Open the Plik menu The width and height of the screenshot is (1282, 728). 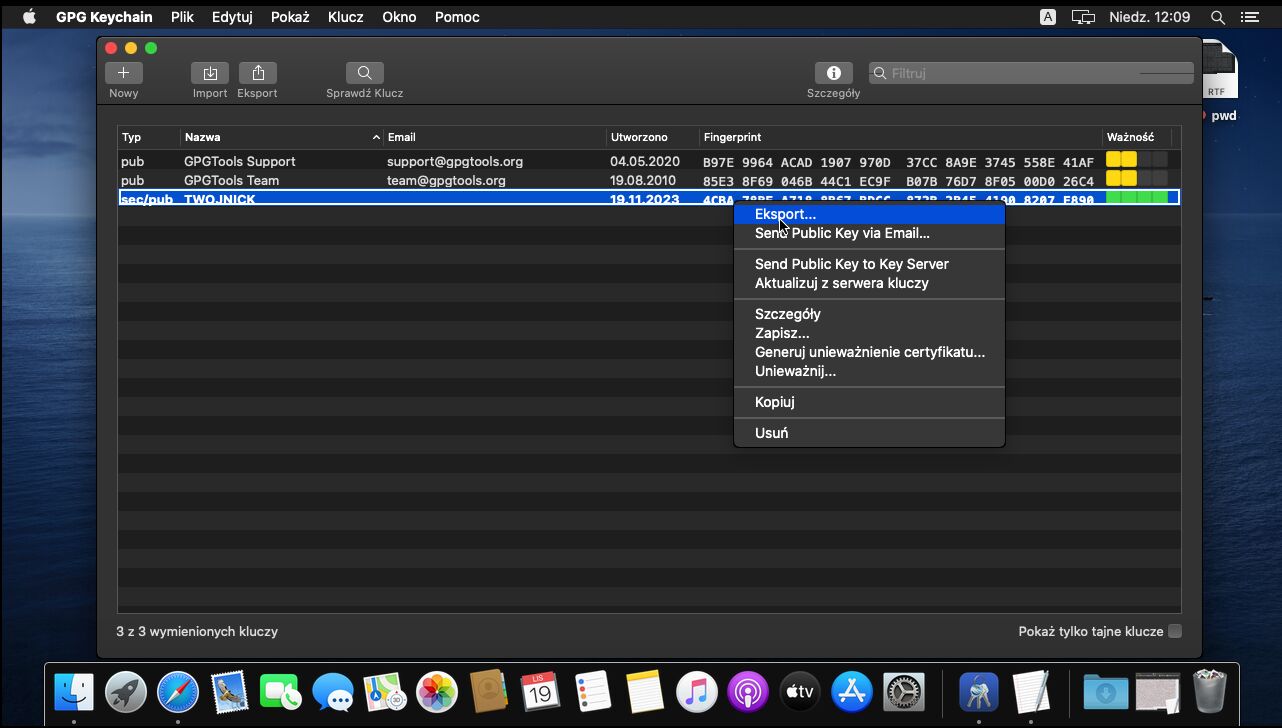pyautogui.click(x=182, y=17)
